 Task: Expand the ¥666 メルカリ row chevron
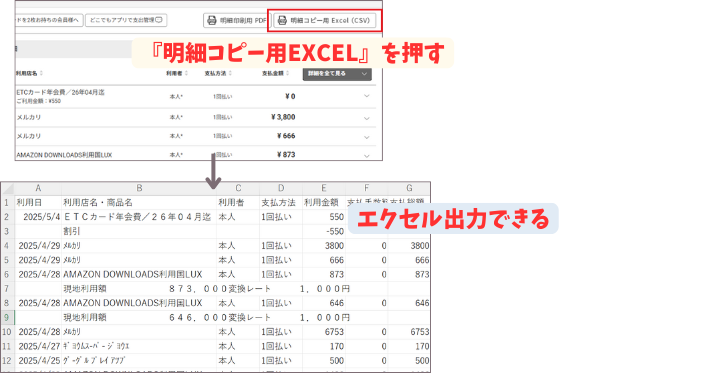[x=367, y=137]
